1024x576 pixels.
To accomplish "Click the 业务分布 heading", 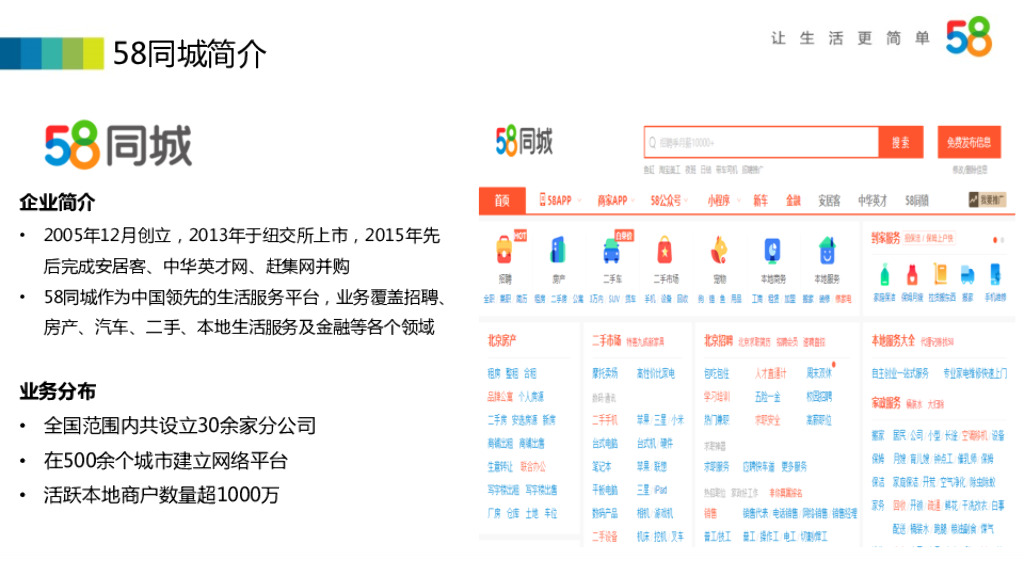I will pyautogui.click(x=57, y=391).
